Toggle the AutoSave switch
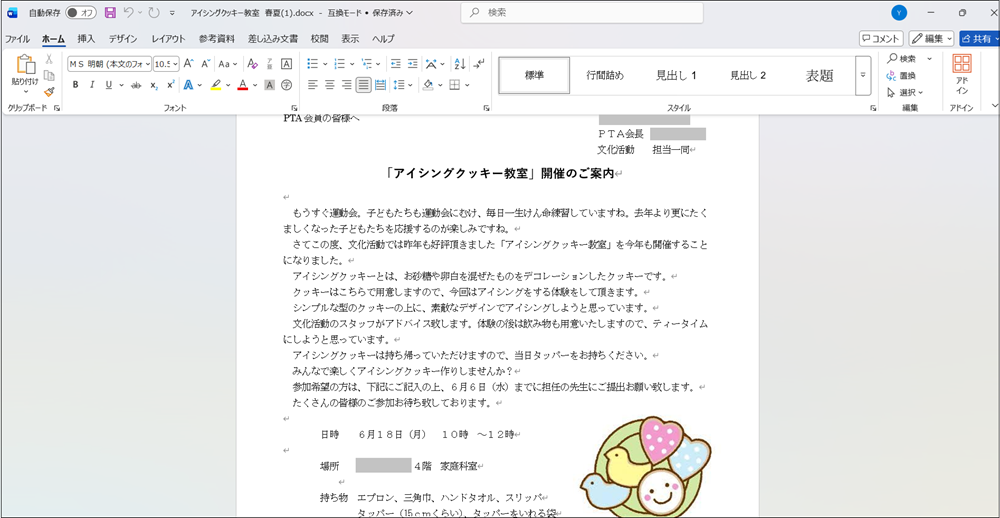Screen dimensions: 1000x518 [x=81, y=12]
